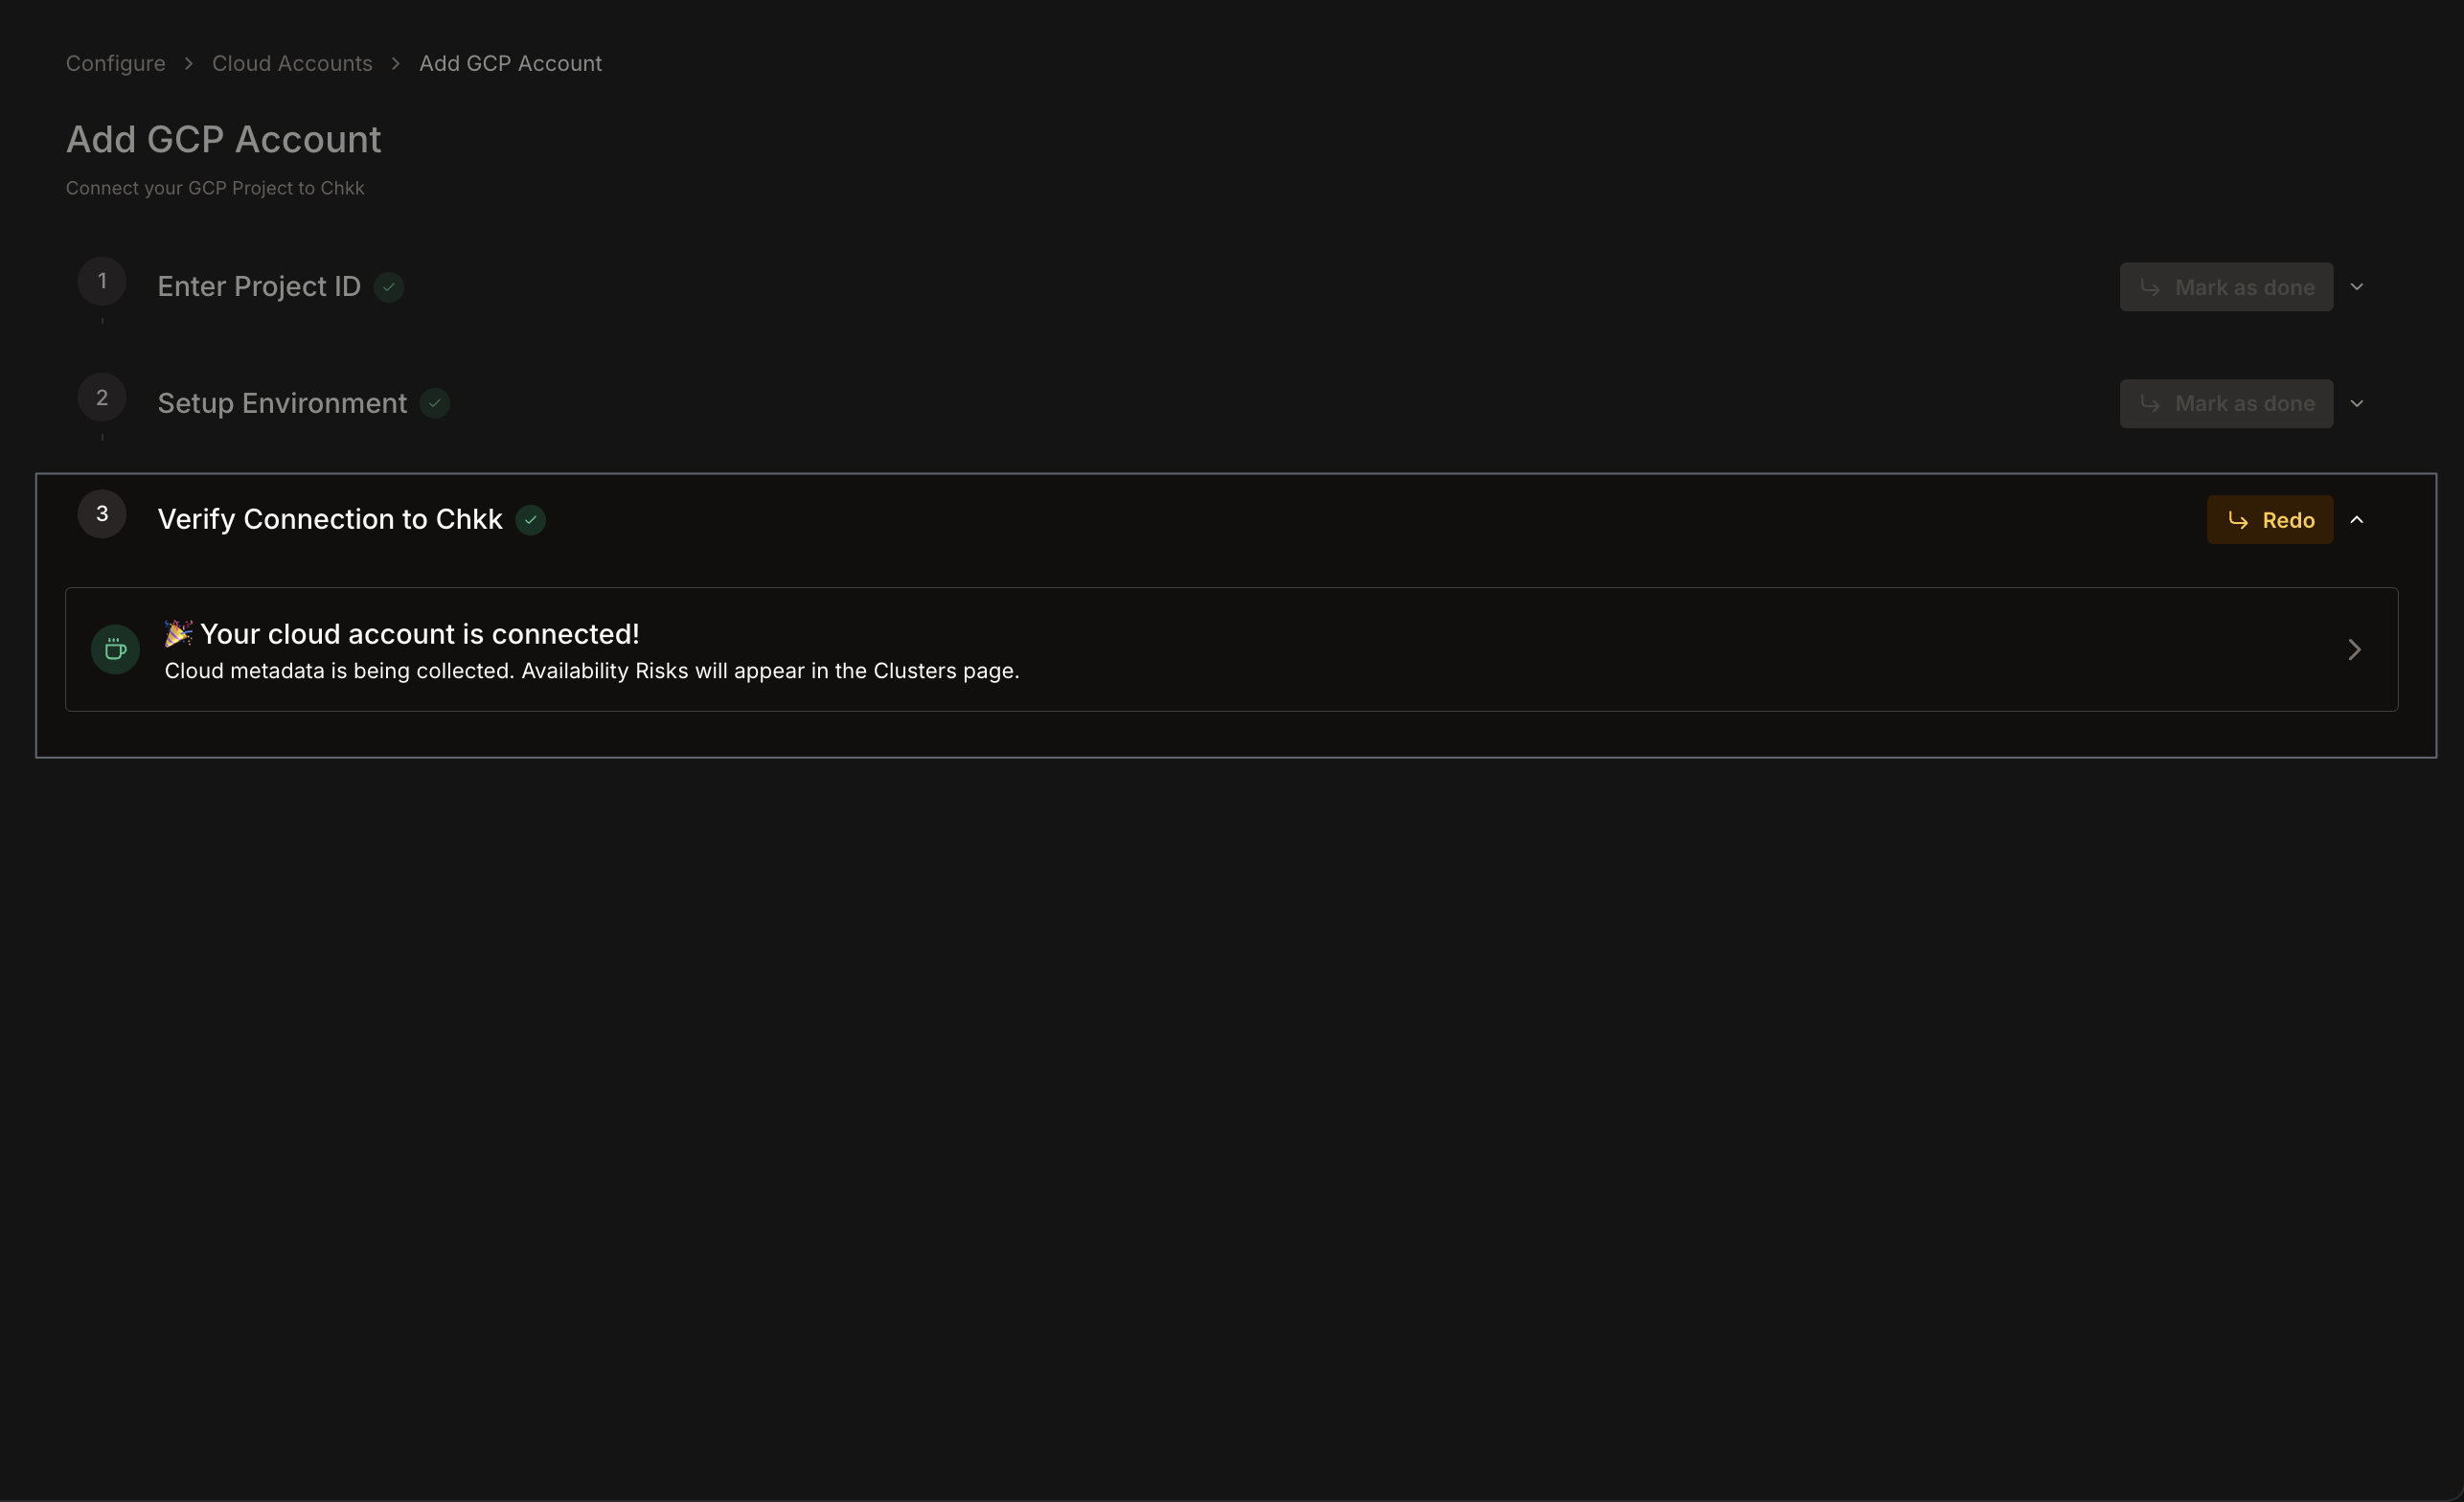Click the step 2 number circle

click(101, 397)
